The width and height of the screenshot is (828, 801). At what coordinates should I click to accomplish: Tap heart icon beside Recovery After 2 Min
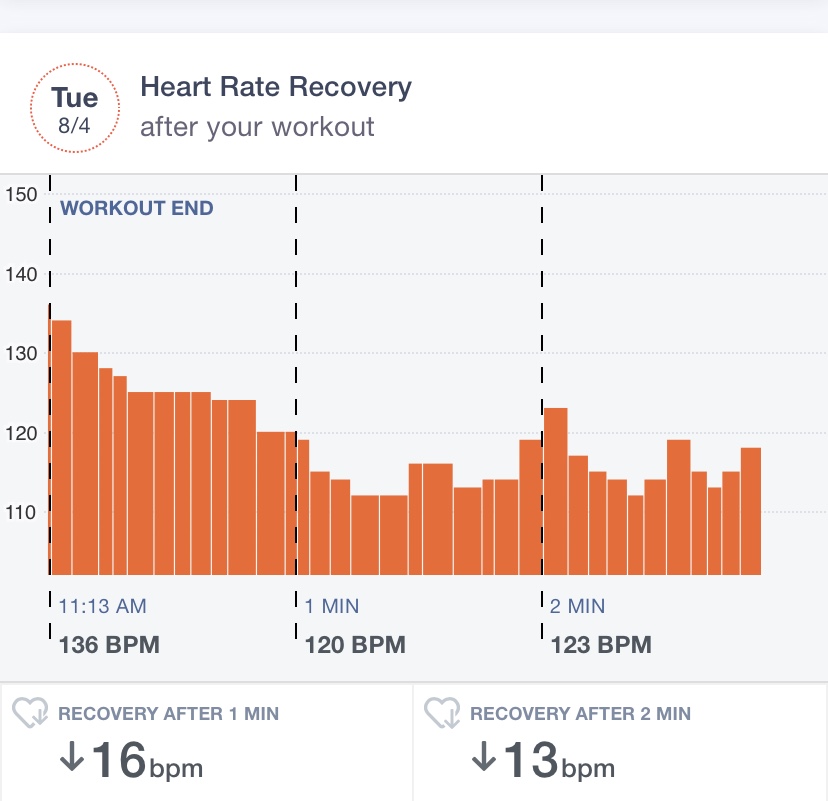tap(442, 713)
